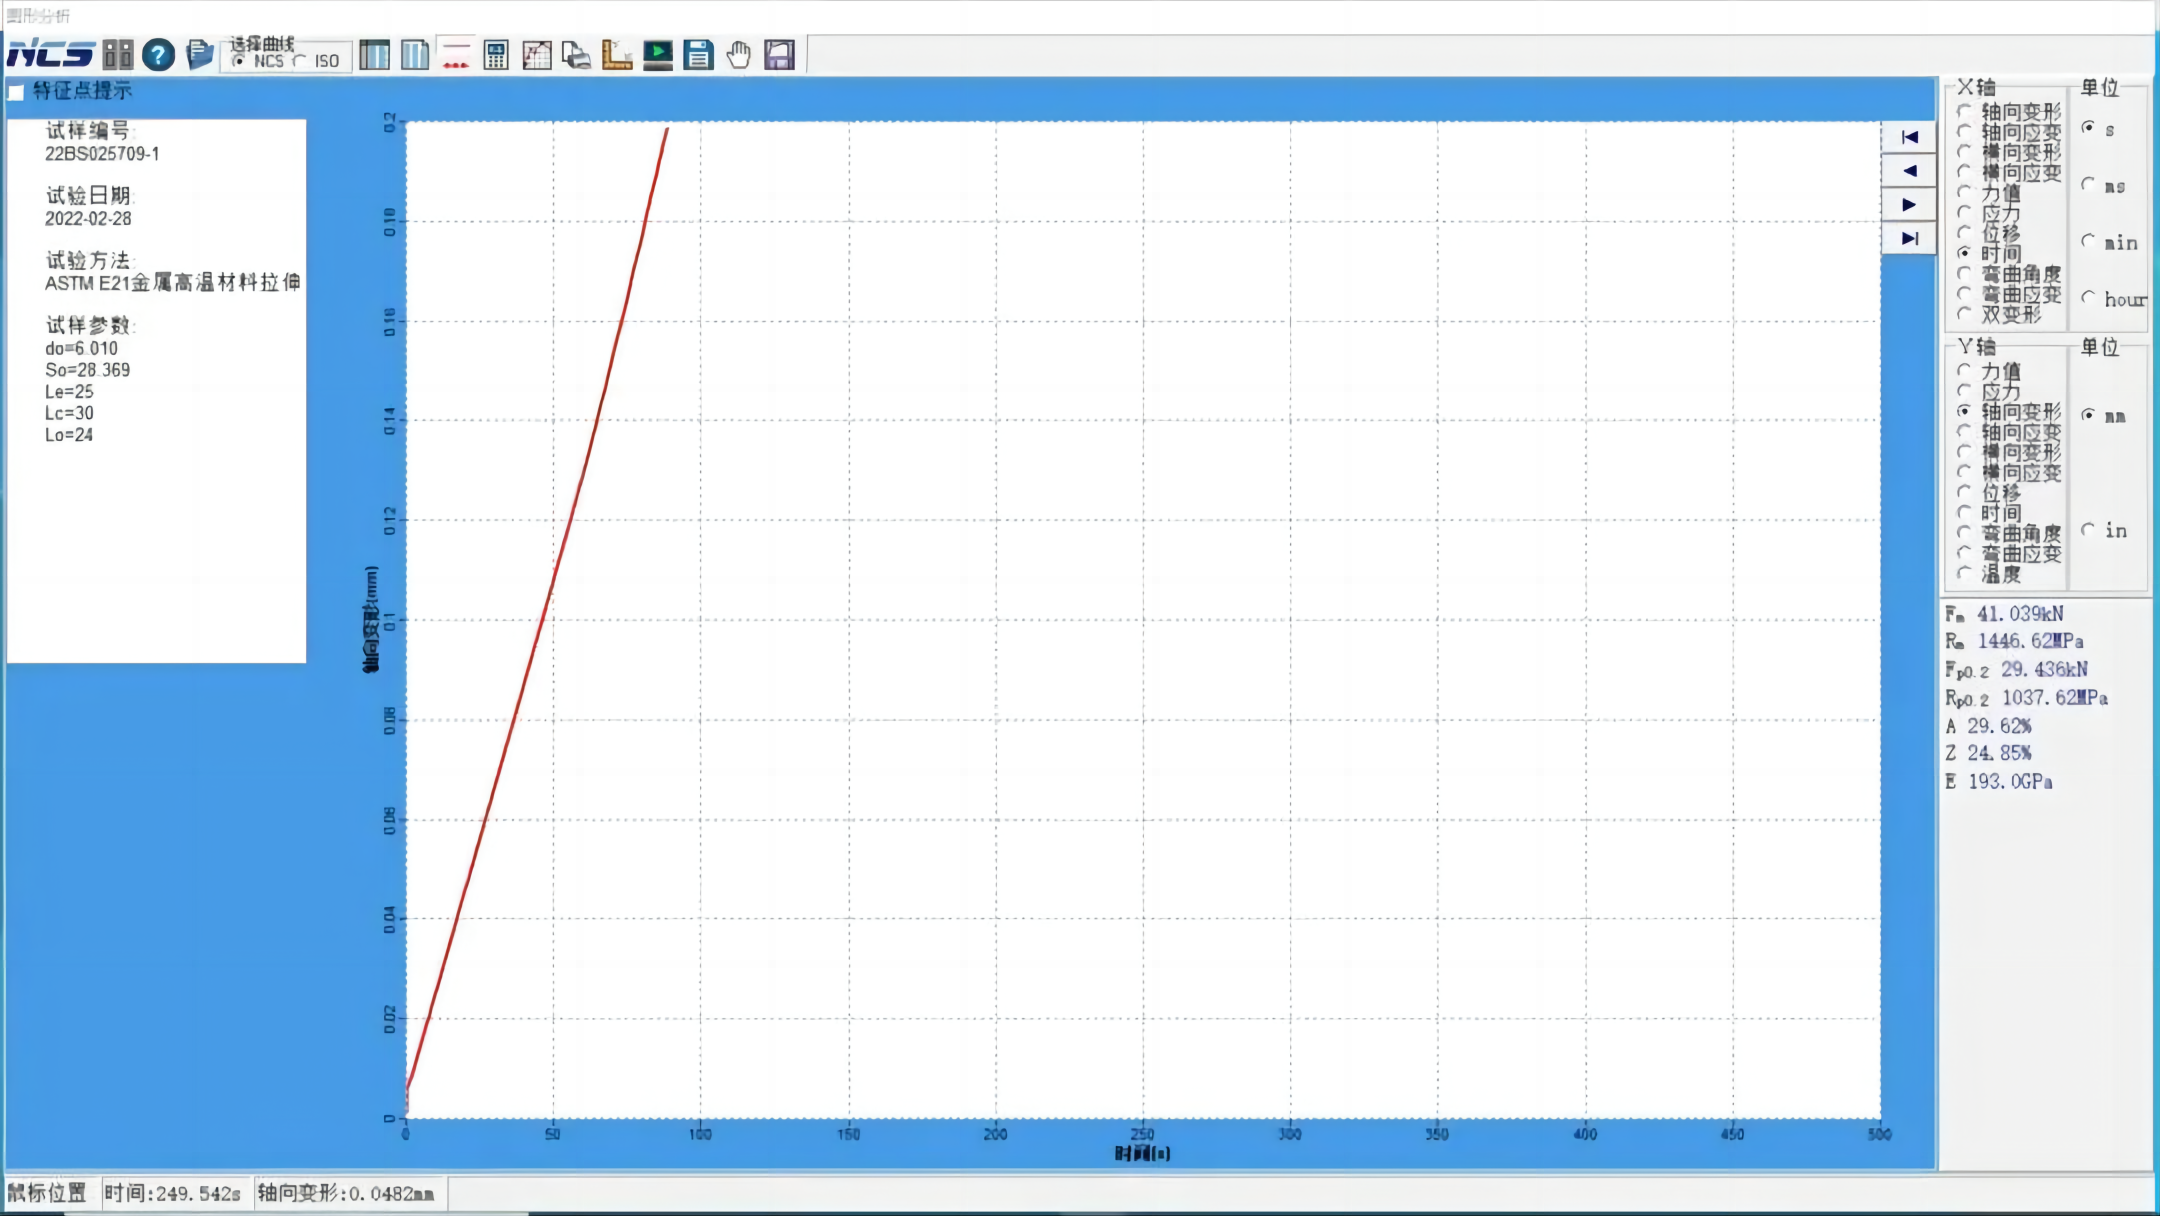The width and height of the screenshot is (2160, 1216).
Task: Choose Y unit mm
Action: pos(2088,415)
